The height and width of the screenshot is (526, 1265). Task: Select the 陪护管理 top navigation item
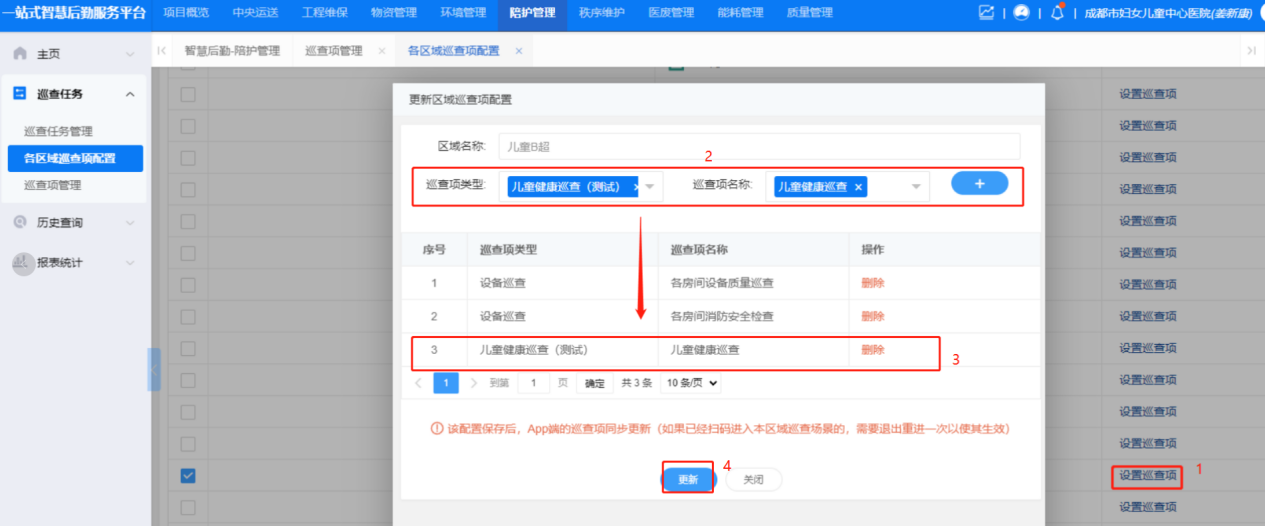point(532,13)
